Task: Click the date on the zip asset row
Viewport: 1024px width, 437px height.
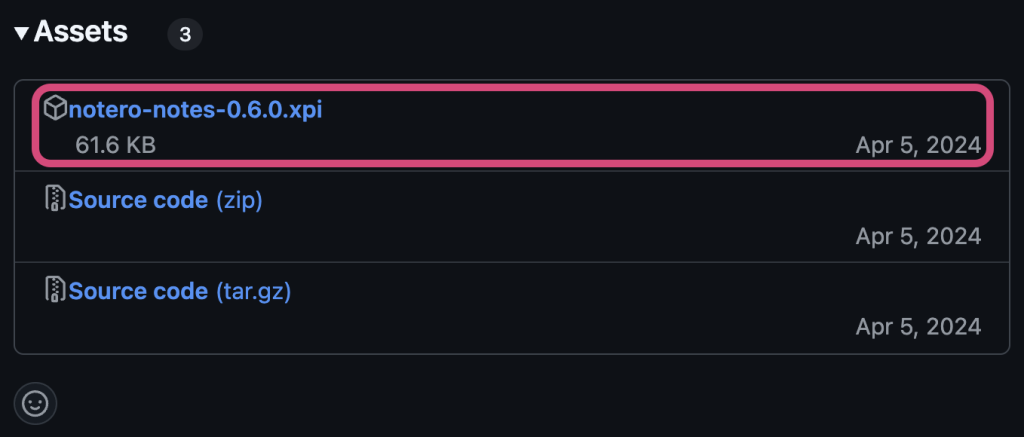Action: [x=918, y=236]
